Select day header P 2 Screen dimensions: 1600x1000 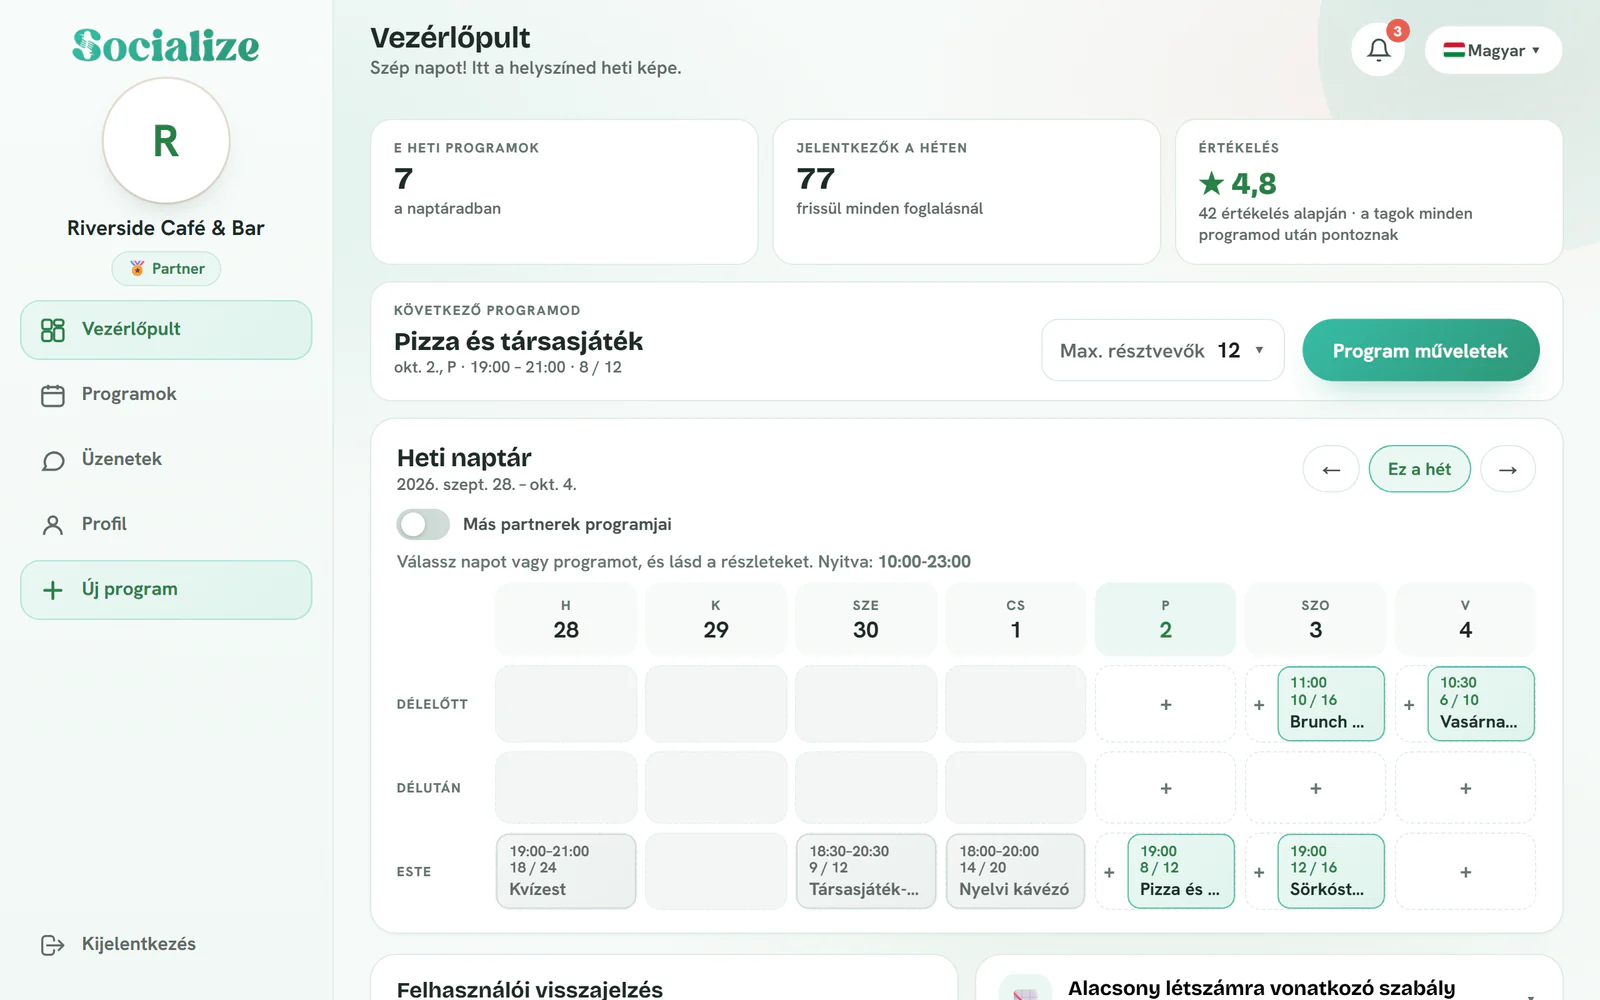(1166, 620)
